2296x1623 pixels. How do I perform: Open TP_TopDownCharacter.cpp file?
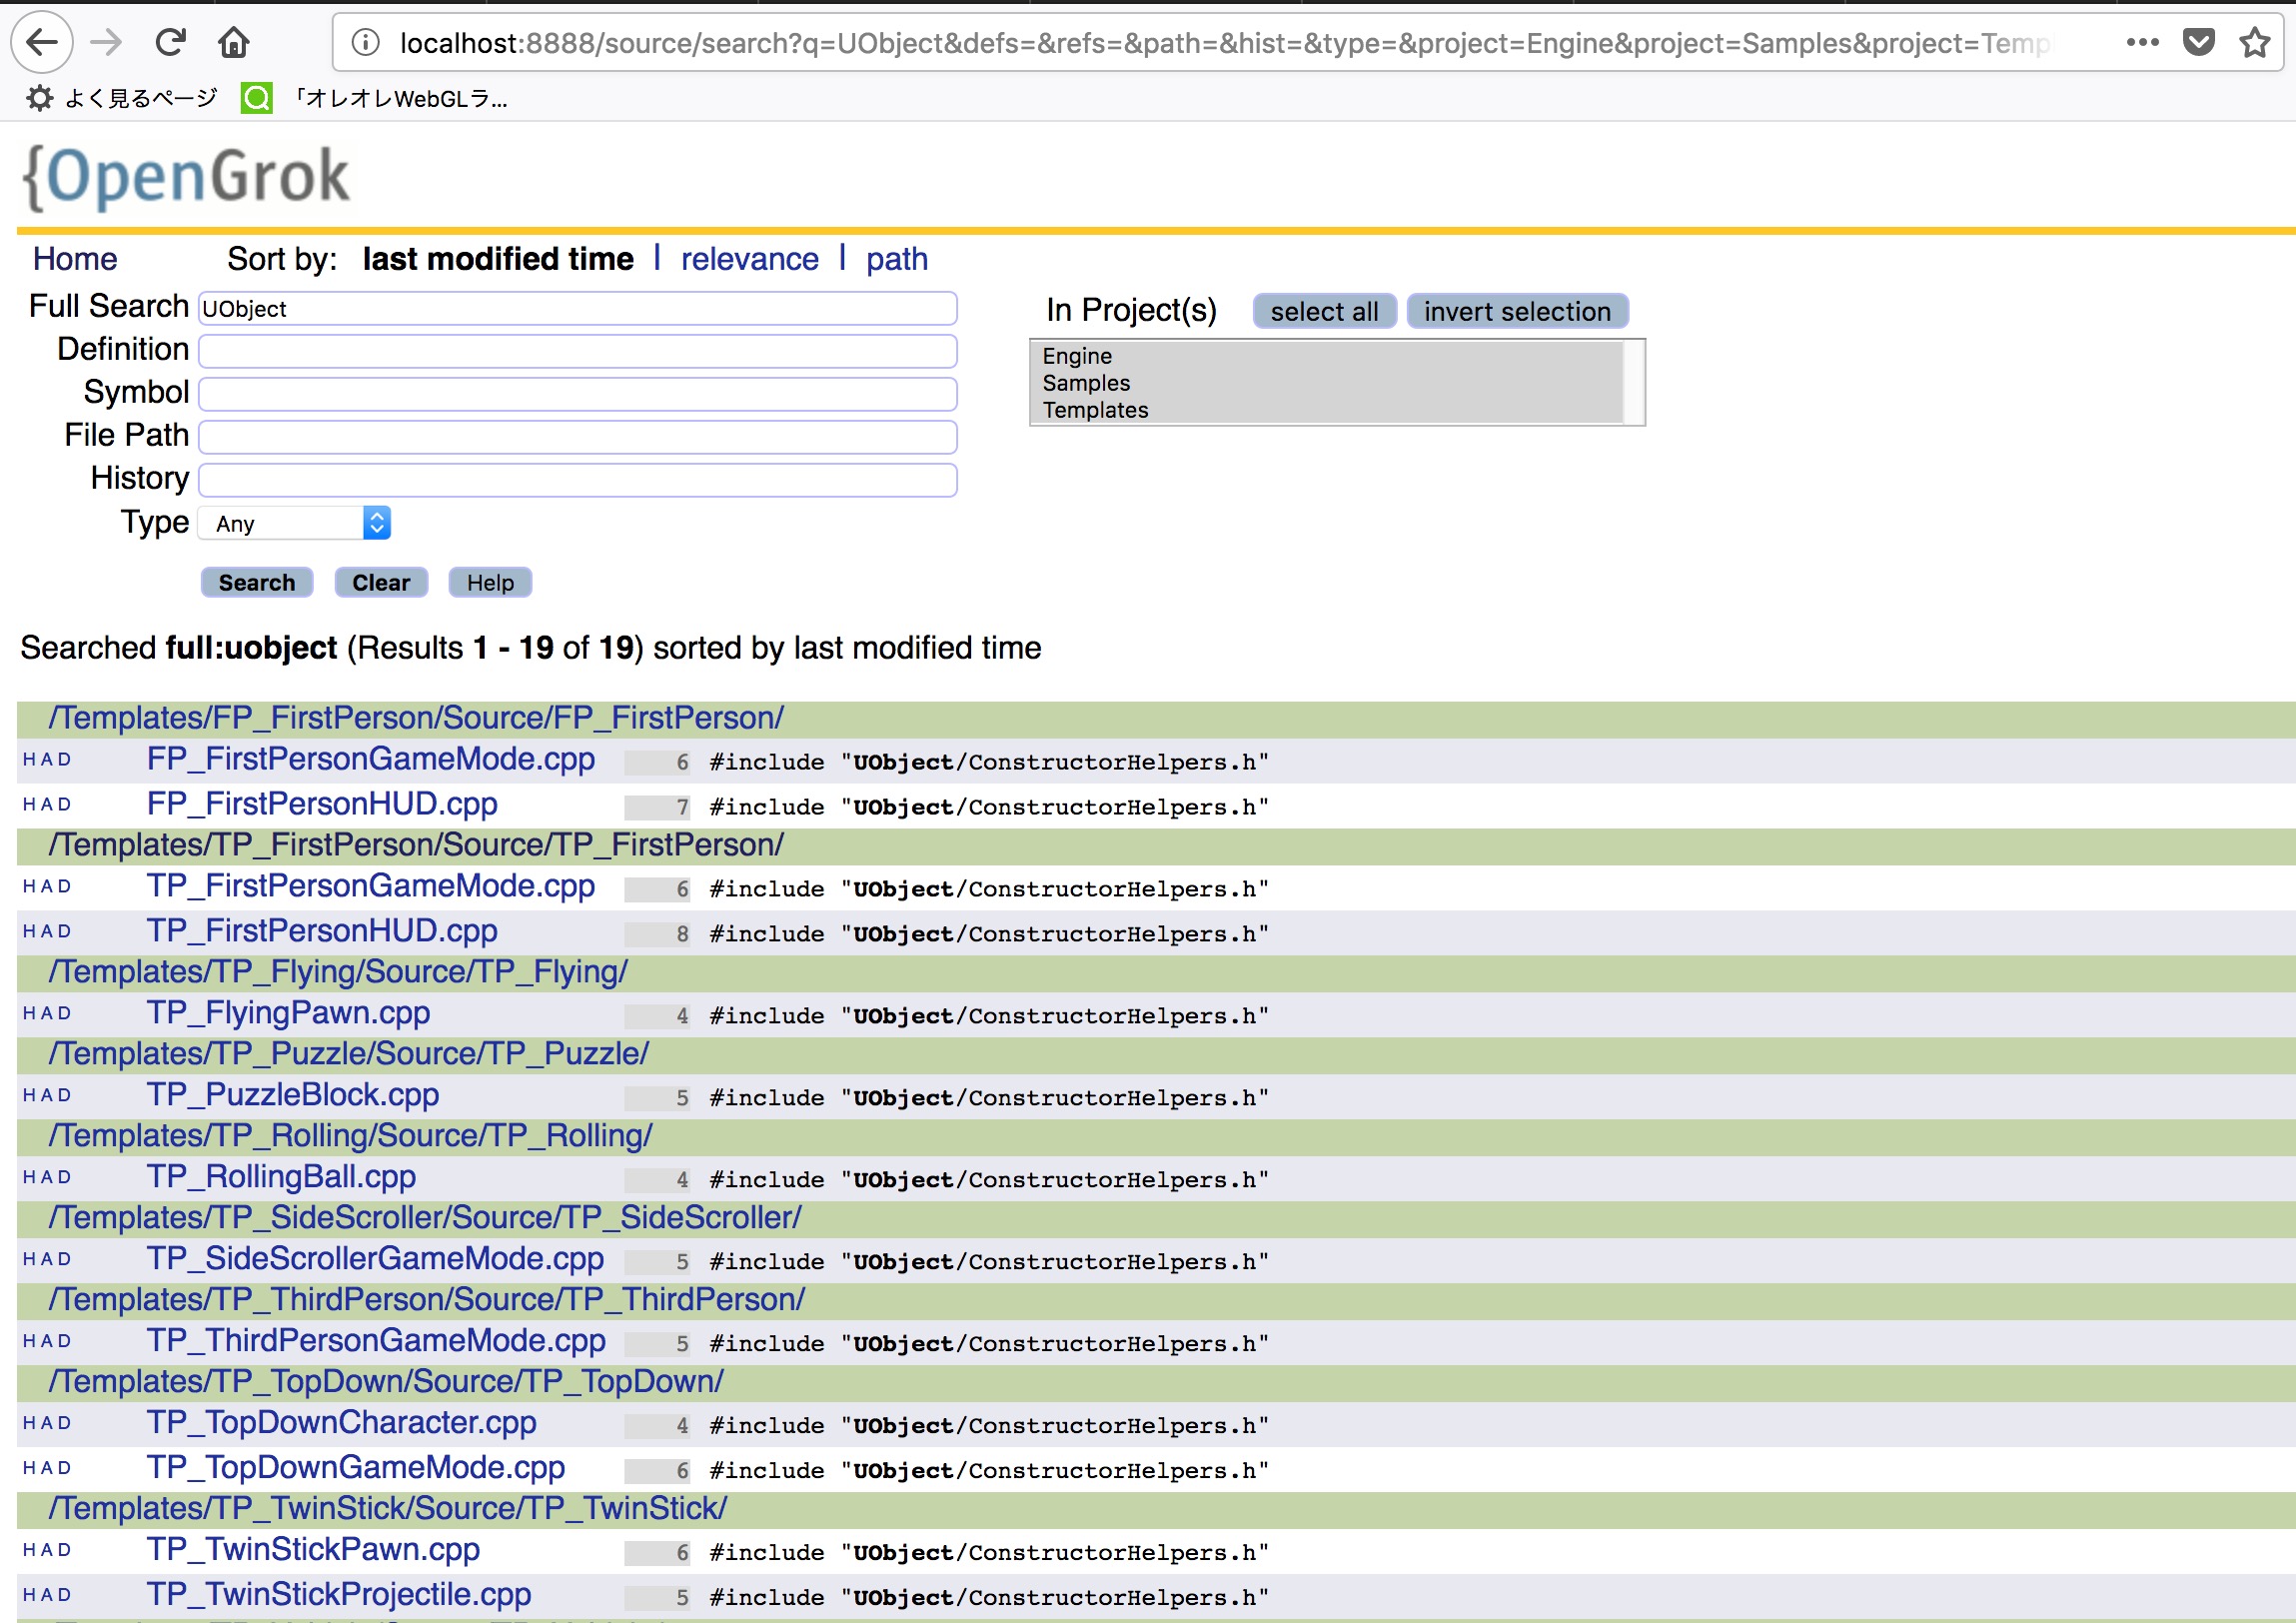pos(342,1423)
